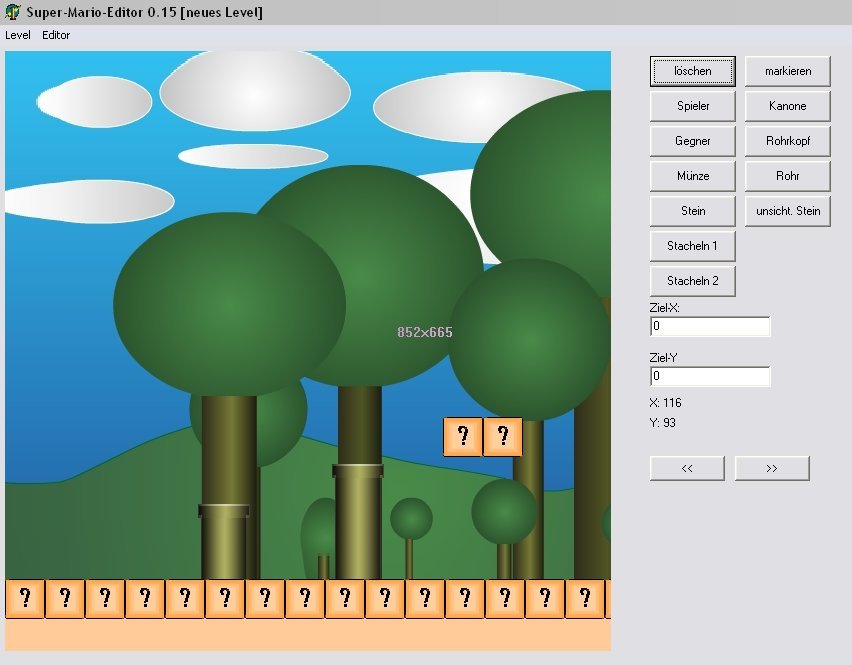852x665 pixels.
Task: Choose the Stacheln 1 button
Action: (x=693, y=246)
